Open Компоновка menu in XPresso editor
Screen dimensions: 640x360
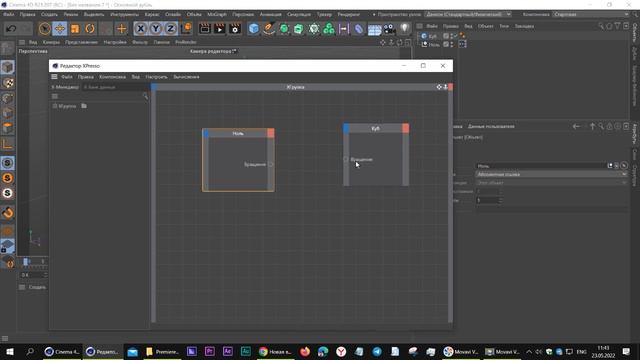pyautogui.click(x=112, y=77)
